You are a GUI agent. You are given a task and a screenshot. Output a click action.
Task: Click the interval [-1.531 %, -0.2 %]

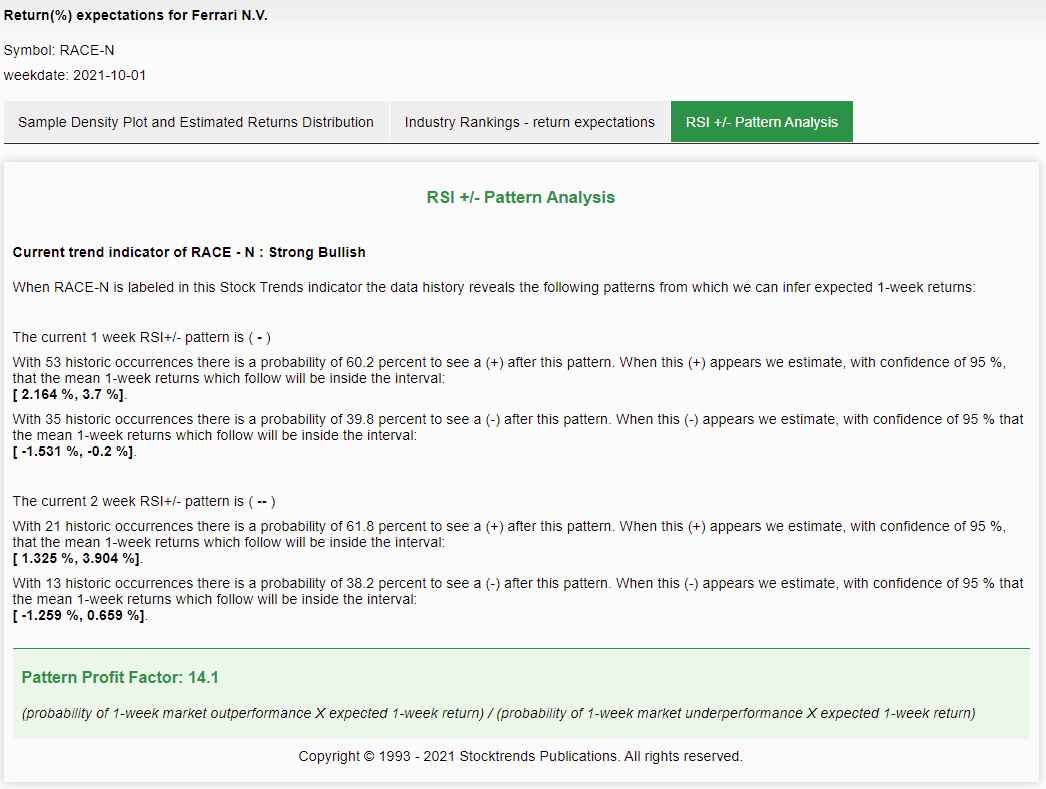pyautogui.click(x=73, y=451)
